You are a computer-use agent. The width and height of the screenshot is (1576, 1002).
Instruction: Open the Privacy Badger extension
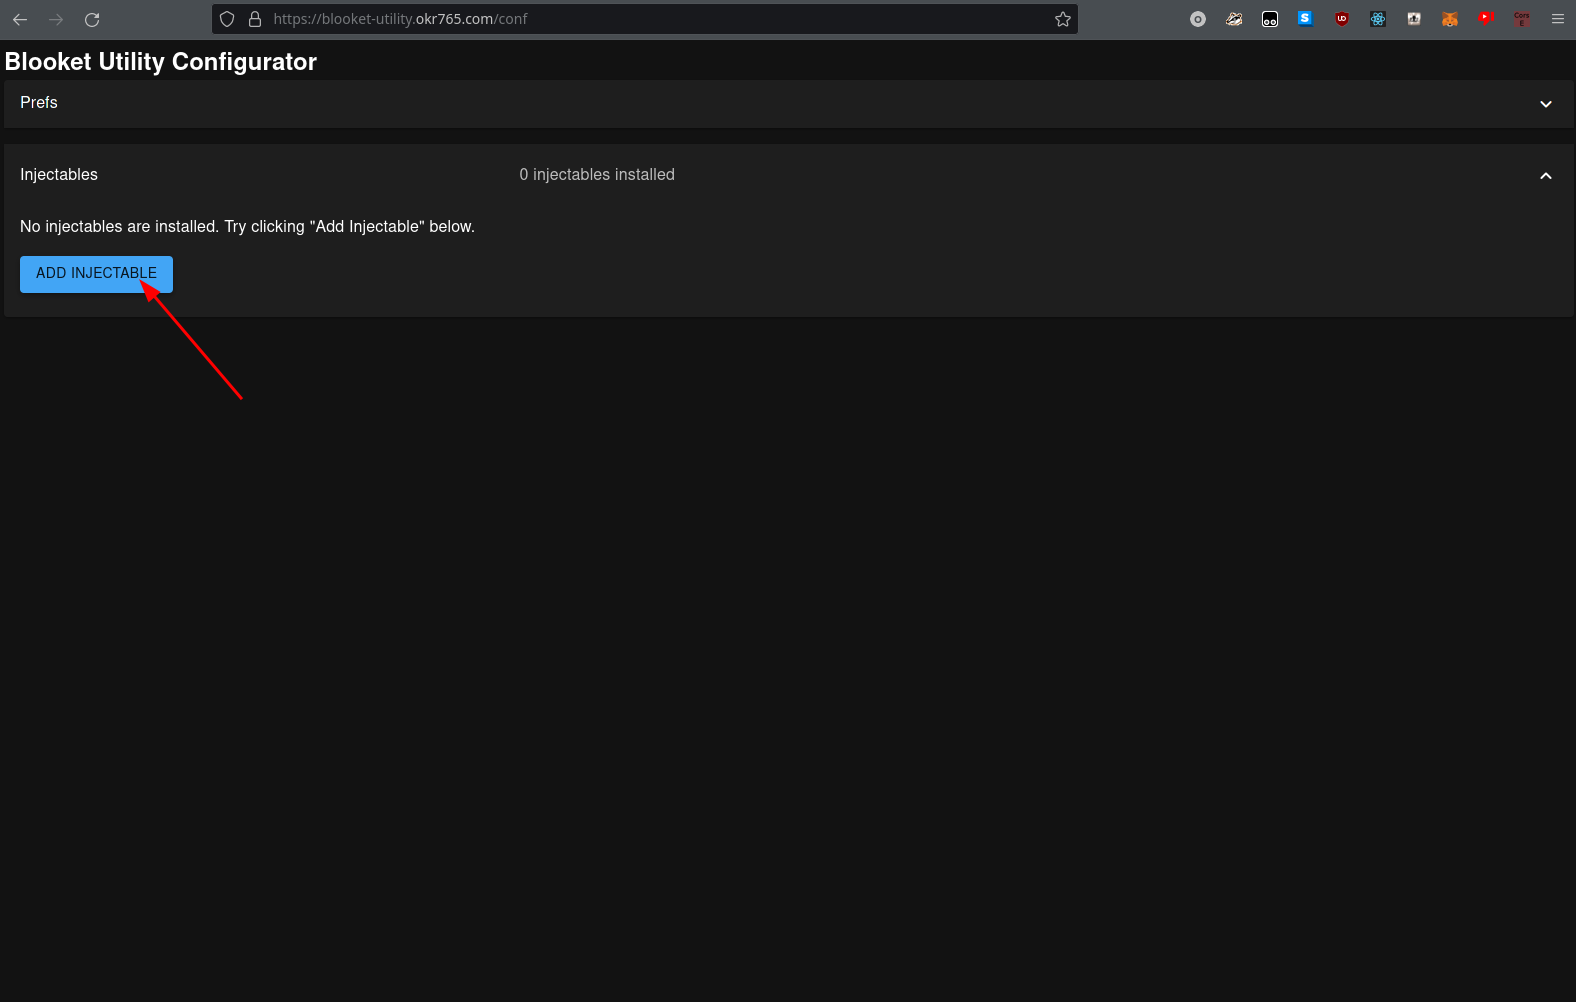(1234, 19)
